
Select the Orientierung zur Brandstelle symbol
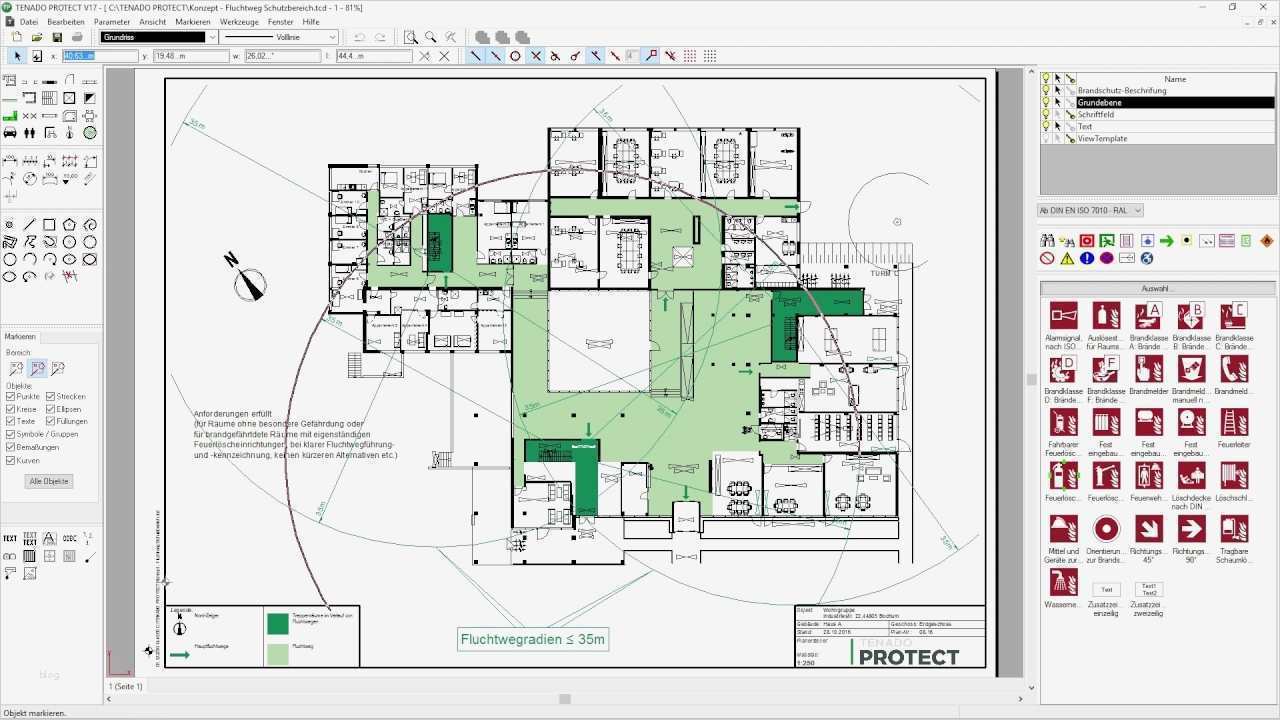pyautogui.click(x=1106, y=528)
